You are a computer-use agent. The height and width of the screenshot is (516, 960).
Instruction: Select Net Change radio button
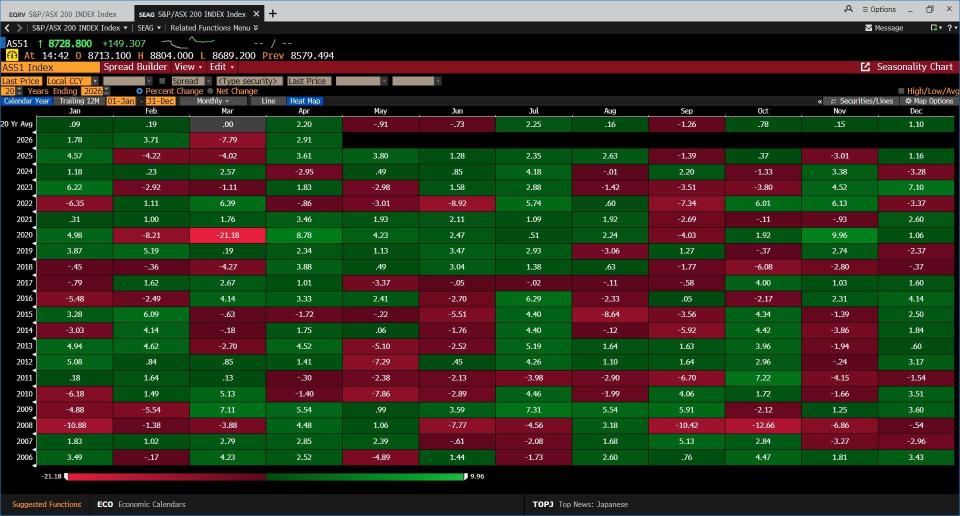point(210,91)
